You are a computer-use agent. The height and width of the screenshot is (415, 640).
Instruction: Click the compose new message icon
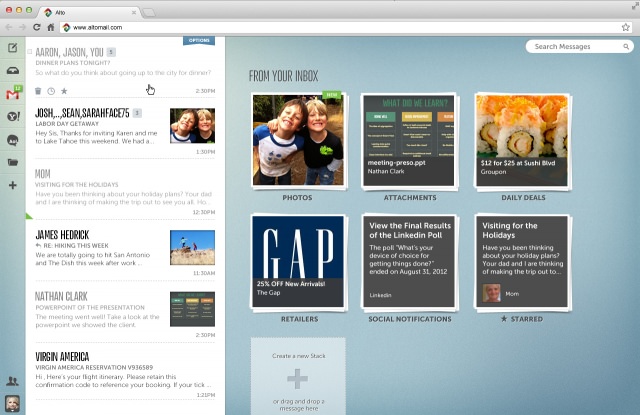coord(12,48)
